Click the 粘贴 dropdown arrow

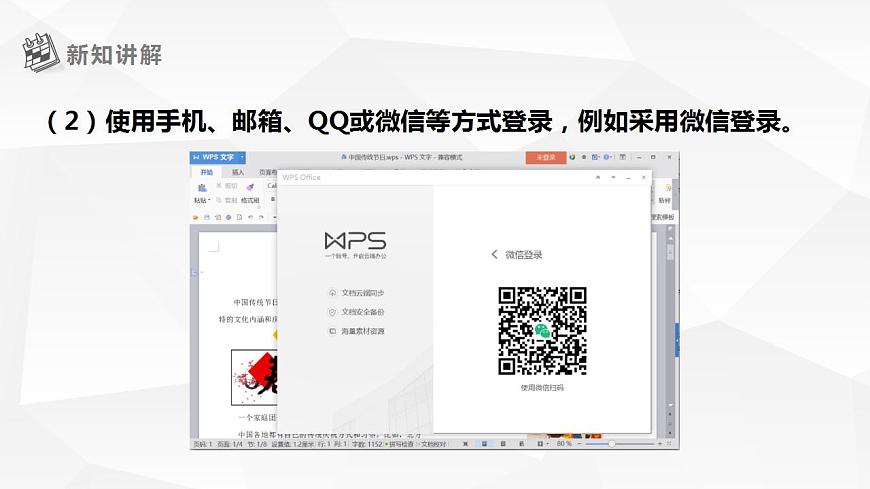(x=209, y=200)
